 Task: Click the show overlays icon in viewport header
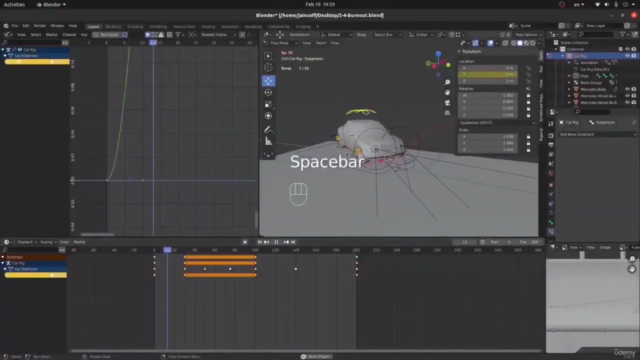[490, 43]
